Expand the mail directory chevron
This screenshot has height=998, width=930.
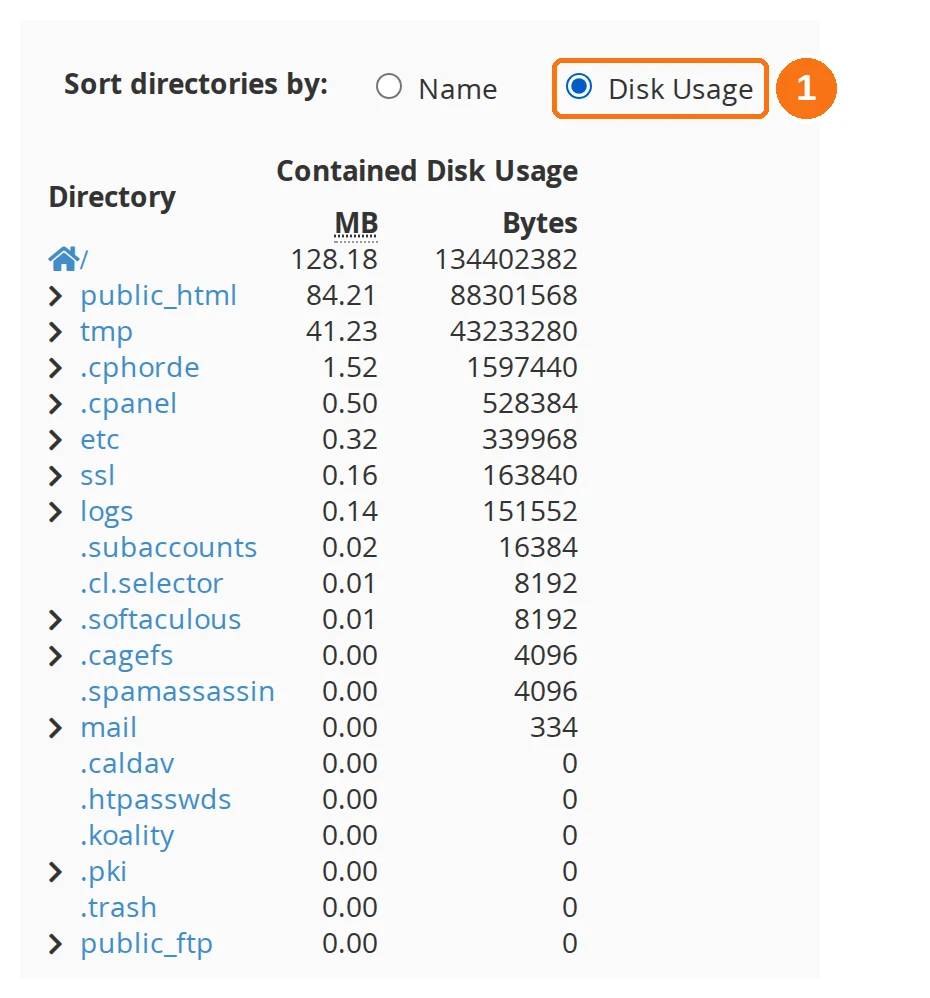coord(55,727)
